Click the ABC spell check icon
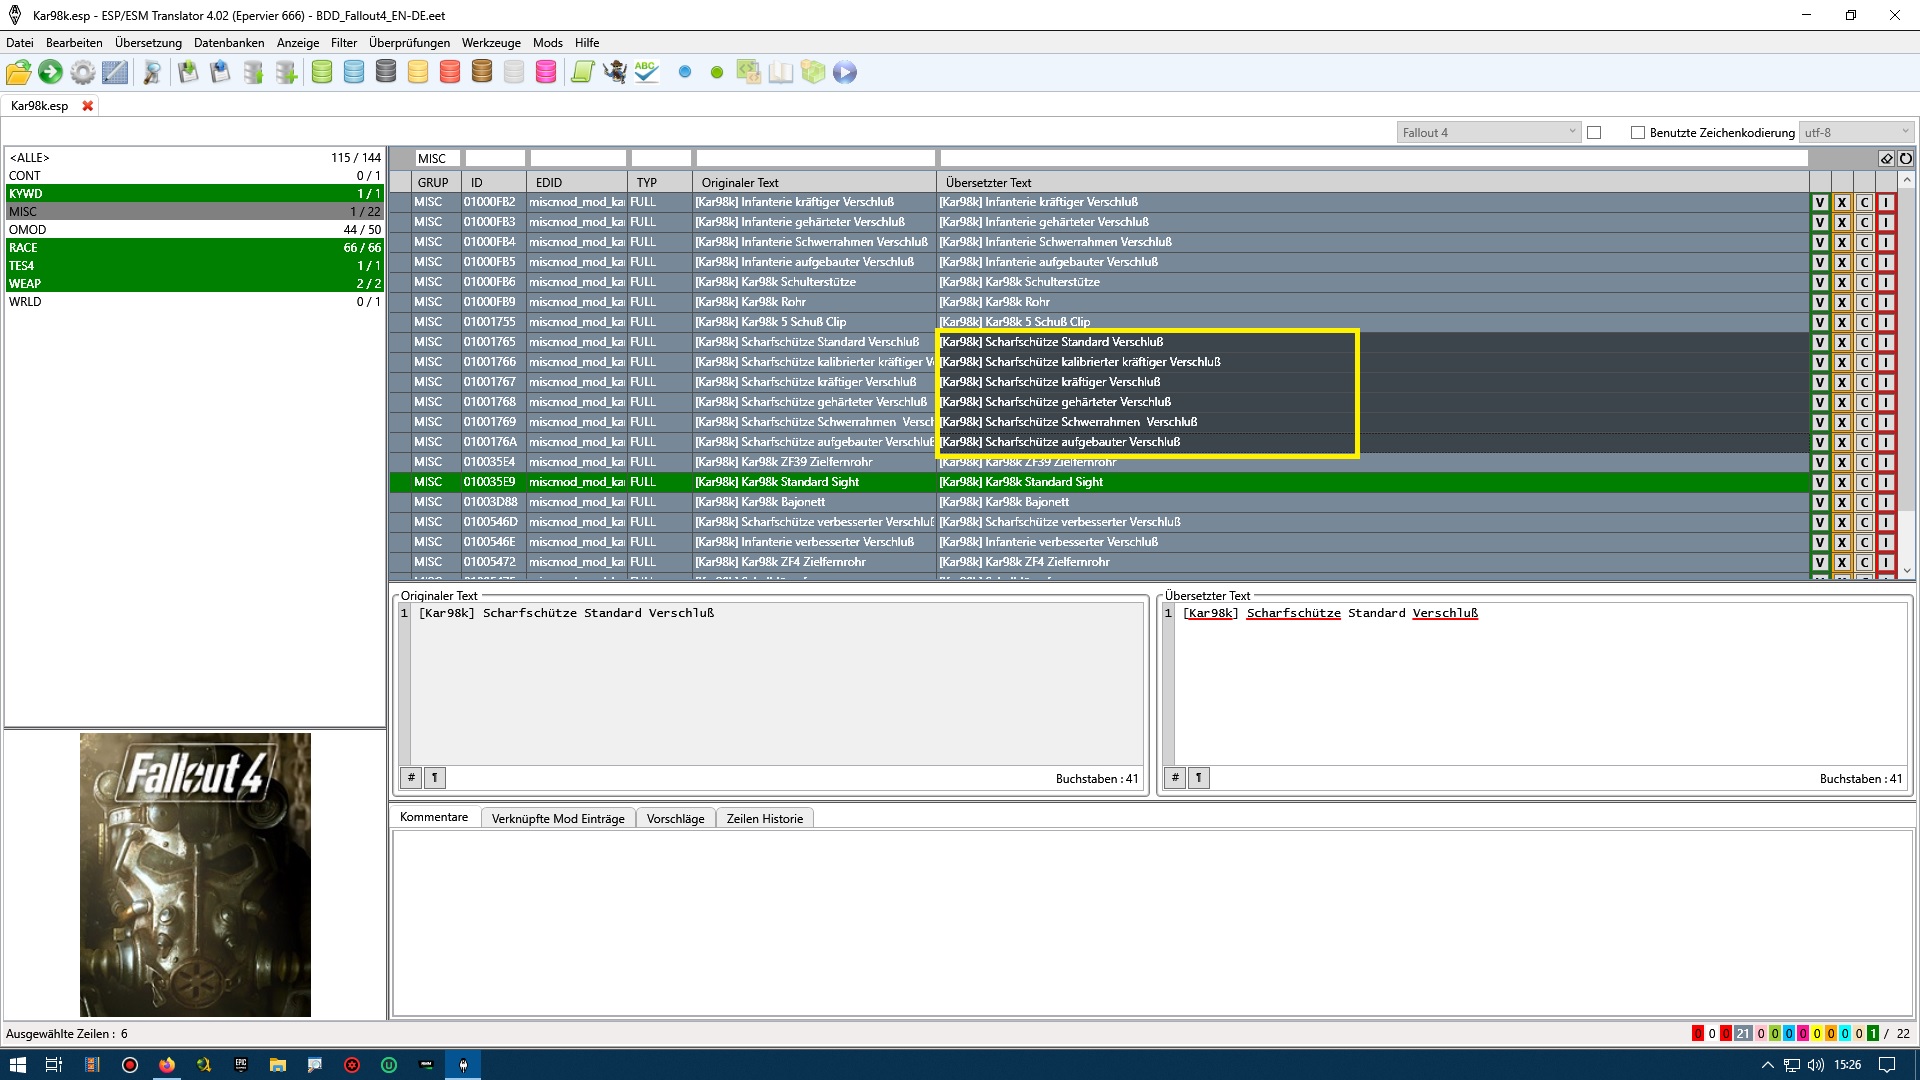The image size is (1920, 1080). click(647, 72)
